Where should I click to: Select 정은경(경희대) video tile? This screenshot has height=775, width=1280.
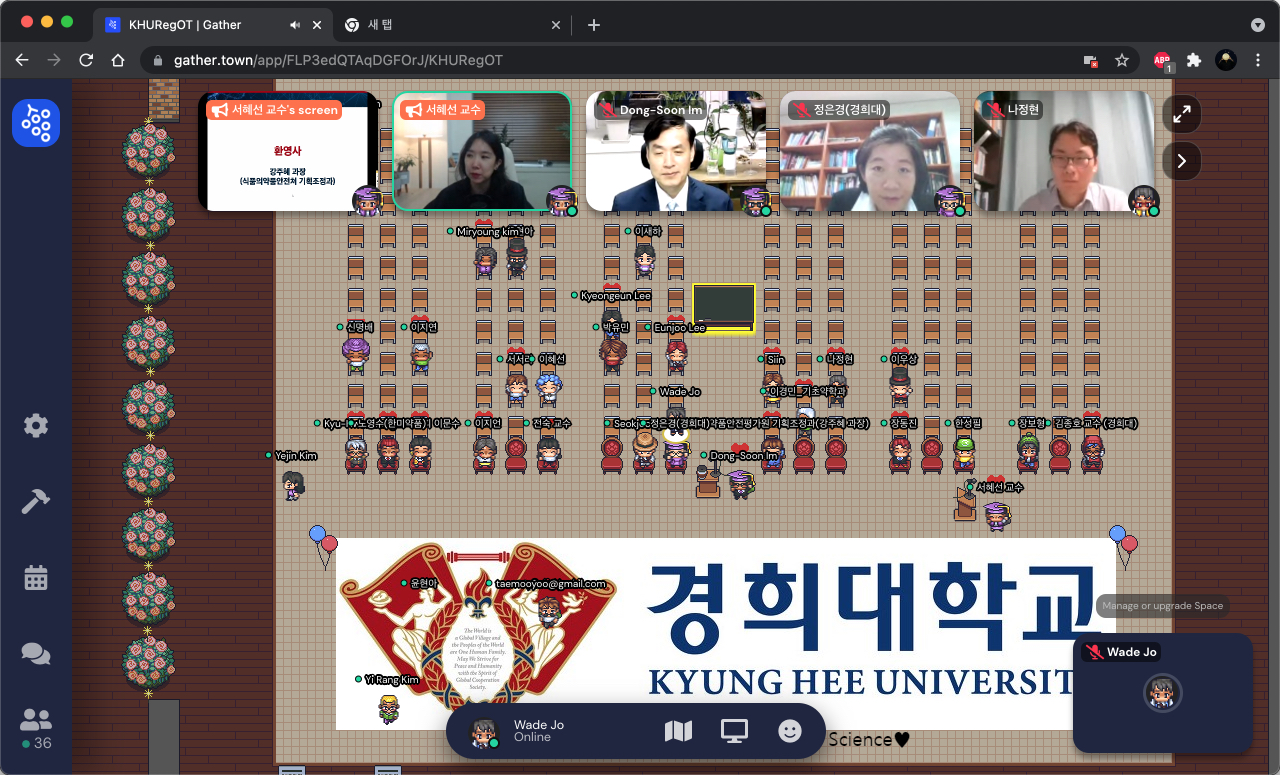pyautogui.click(x=869, y=151)
